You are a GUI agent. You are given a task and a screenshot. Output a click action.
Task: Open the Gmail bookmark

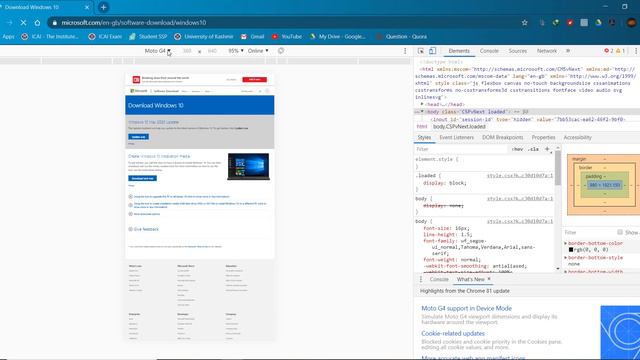[252, 37]
